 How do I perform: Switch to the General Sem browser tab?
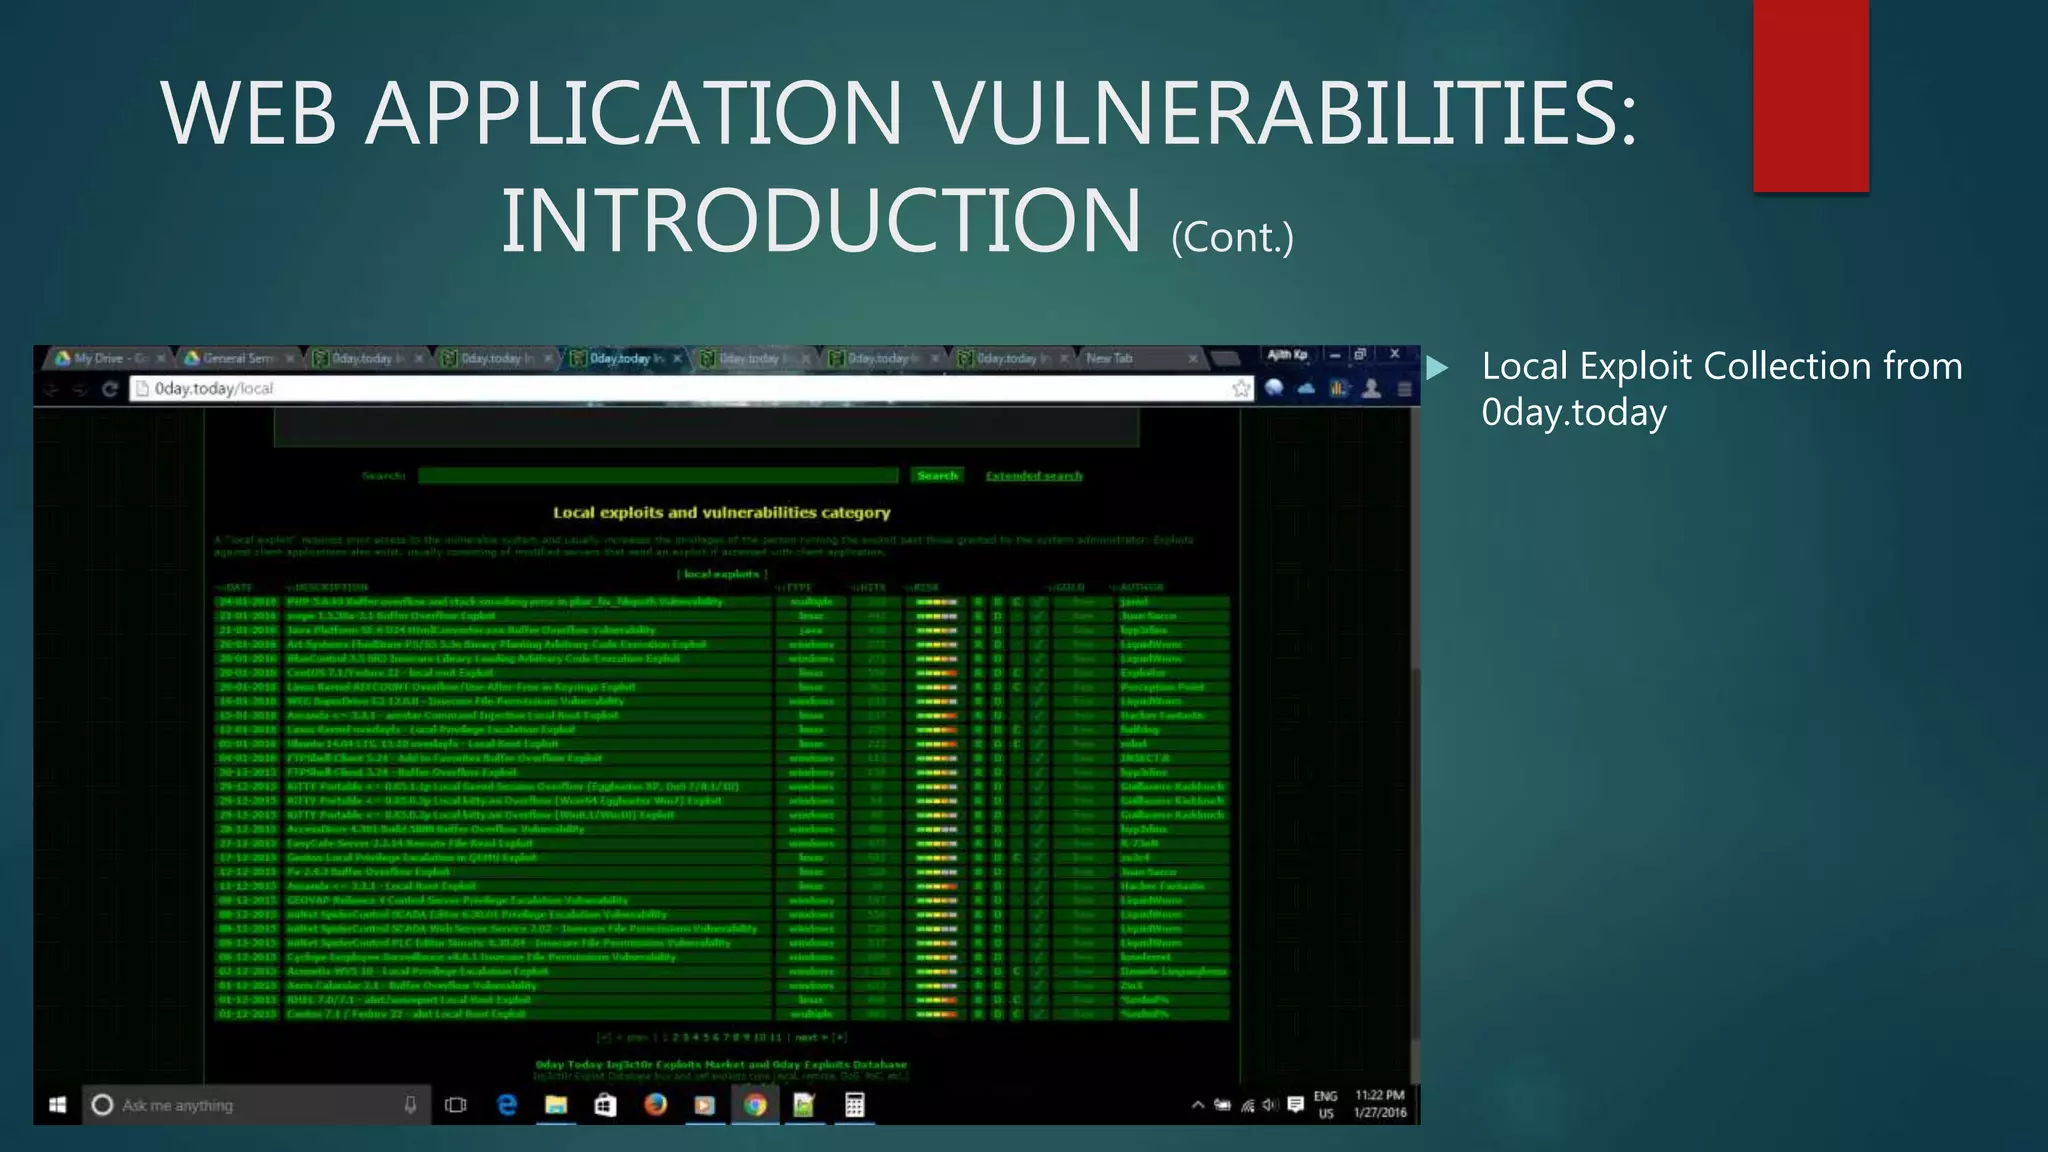(238, 358)
